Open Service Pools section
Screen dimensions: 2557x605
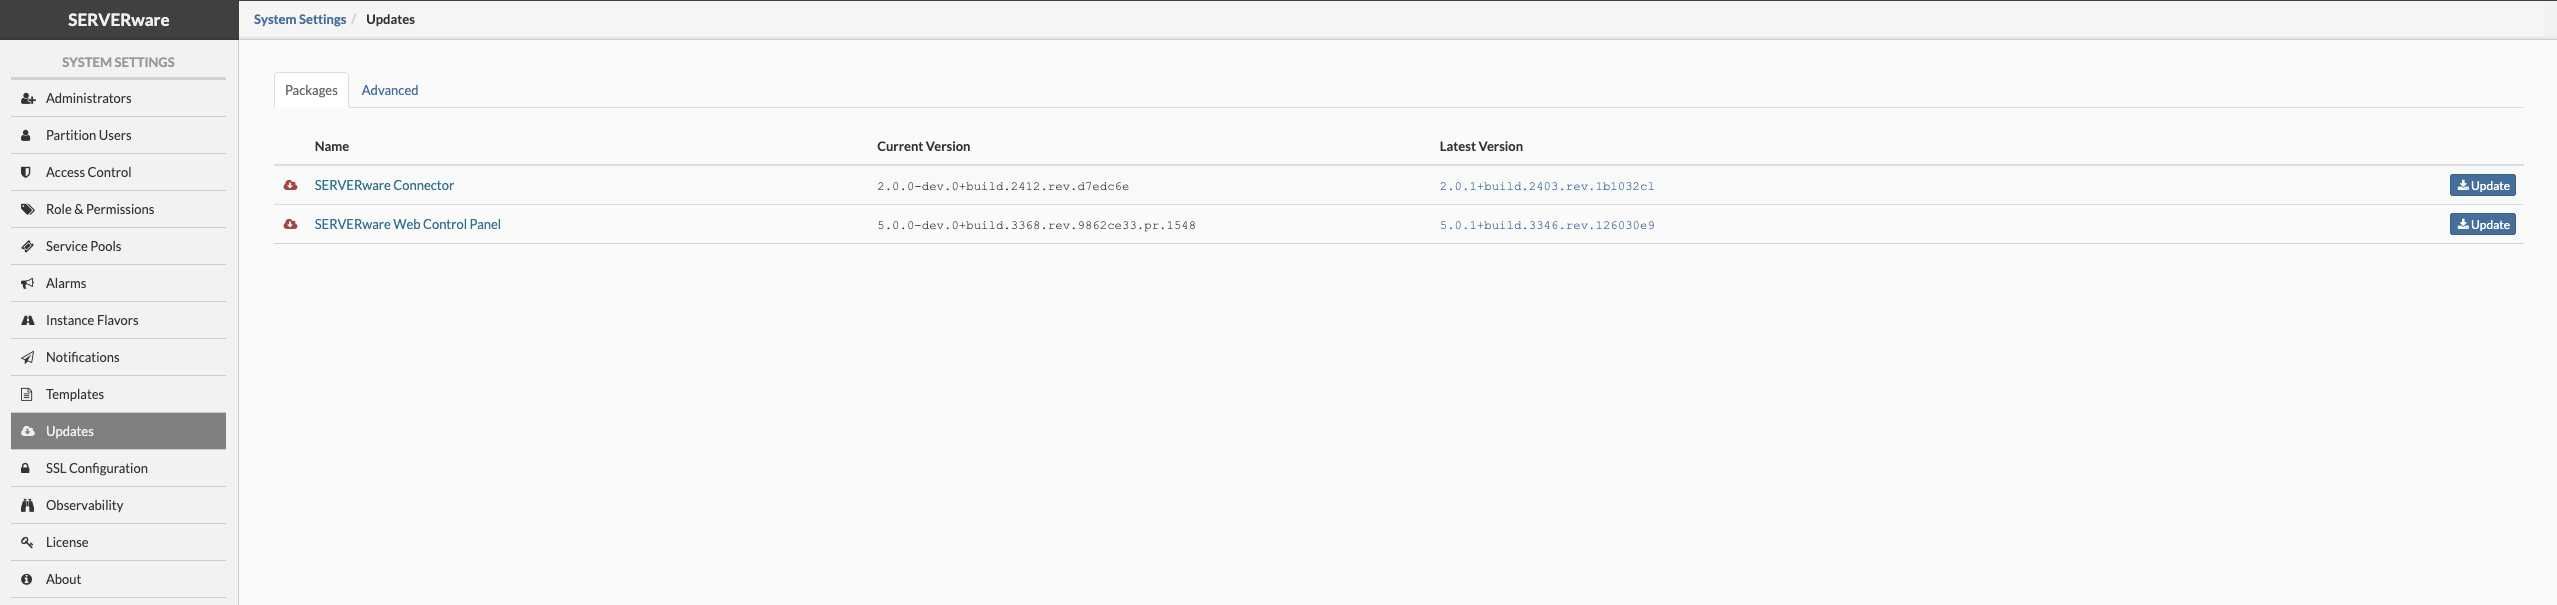[x=118, y=246]
